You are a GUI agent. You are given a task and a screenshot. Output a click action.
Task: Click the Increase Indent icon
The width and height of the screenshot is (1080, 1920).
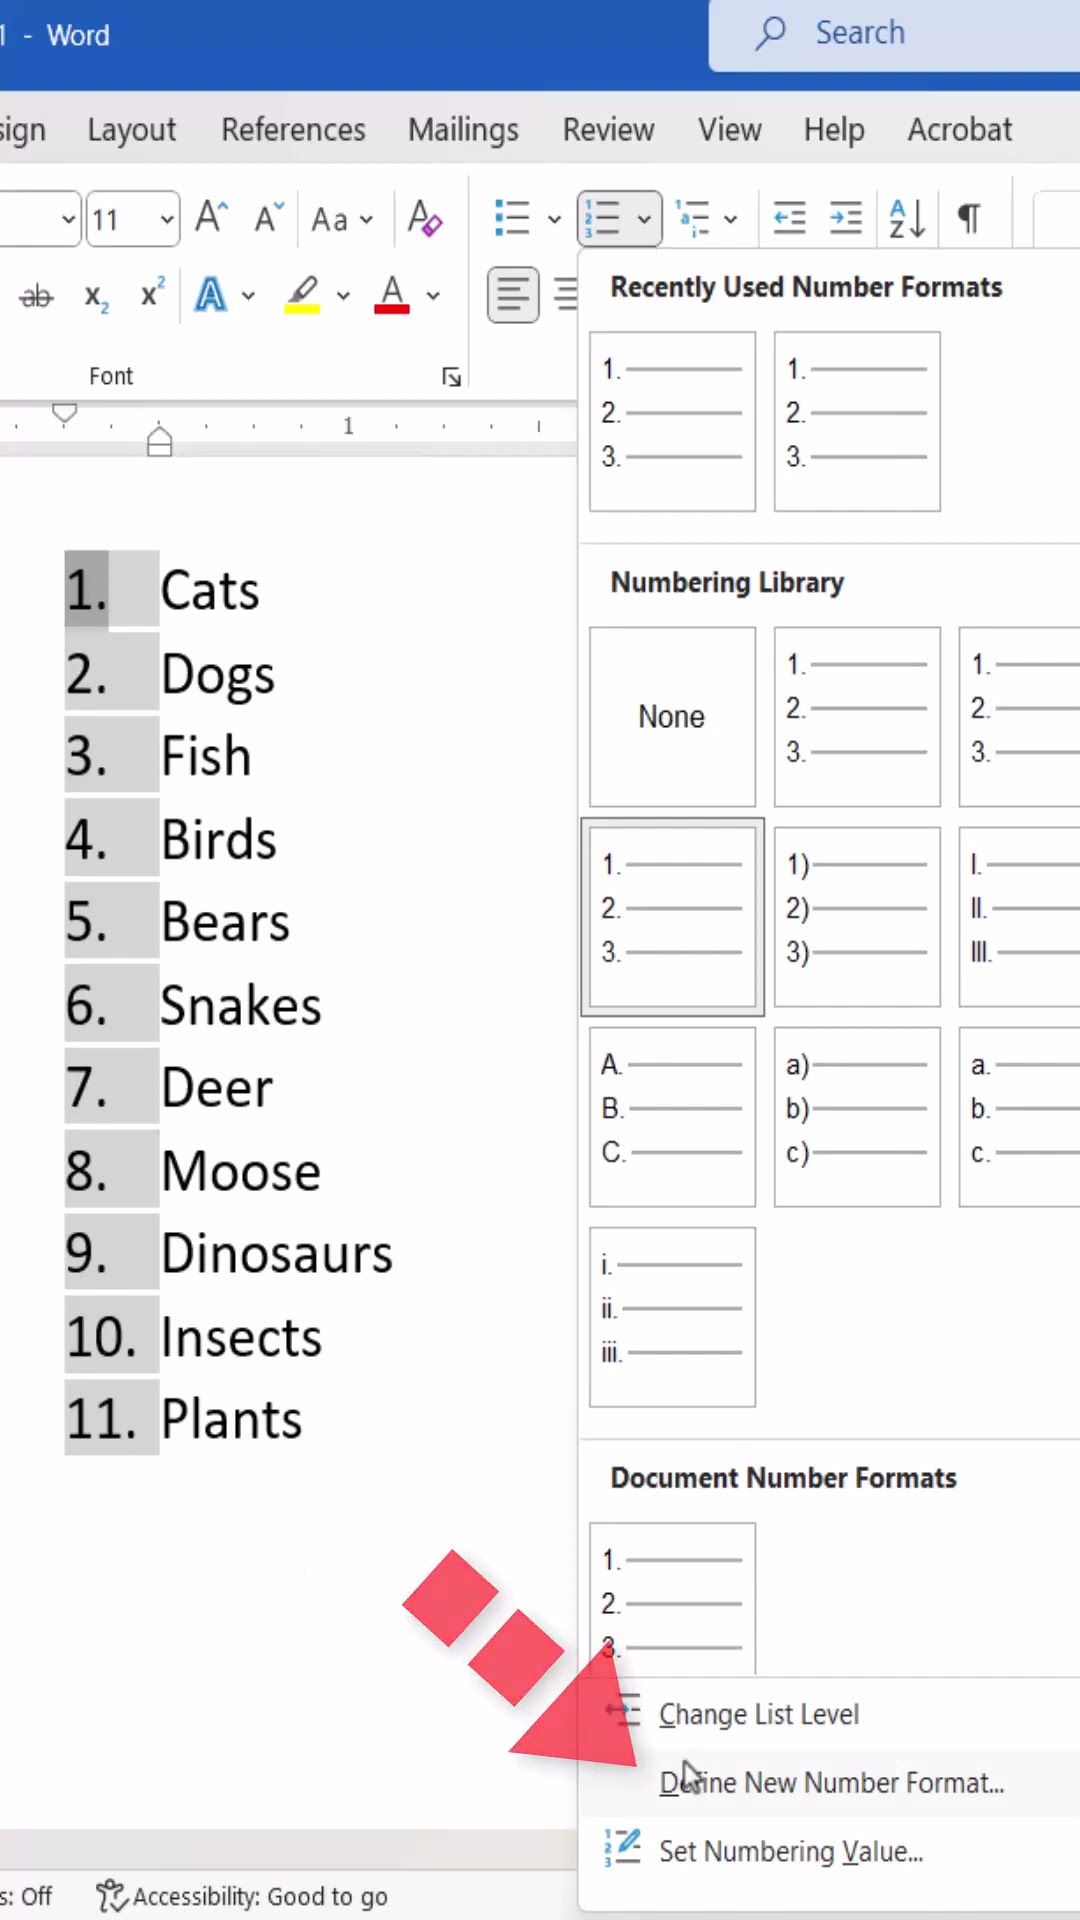(846, 217)
